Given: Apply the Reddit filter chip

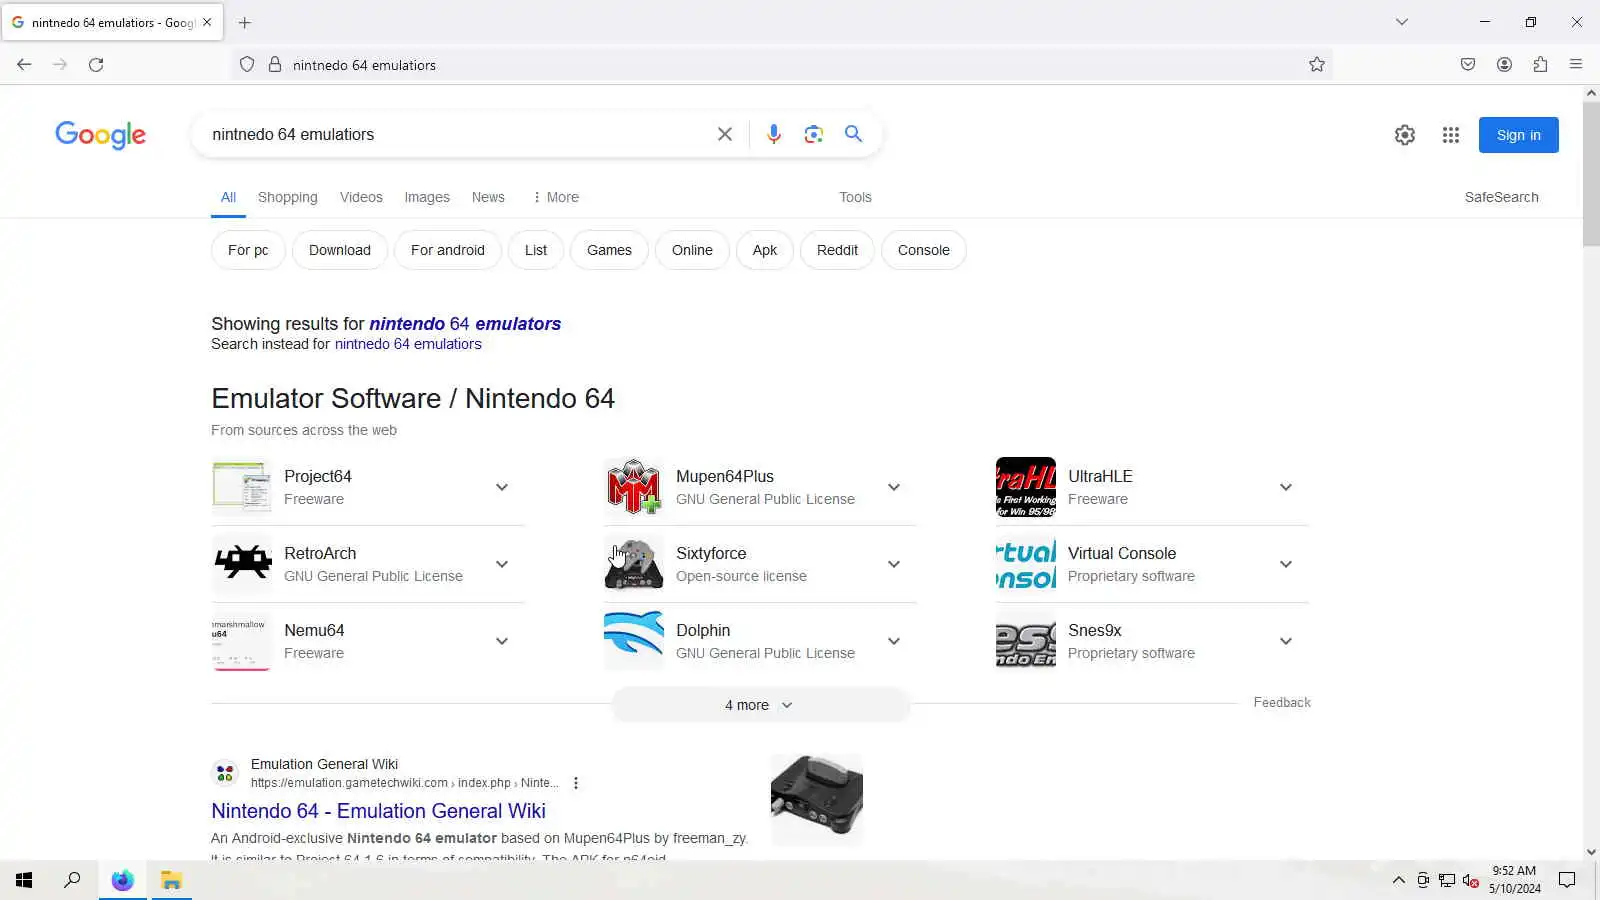Looking at the screenshot, I should tap(837, 250).
